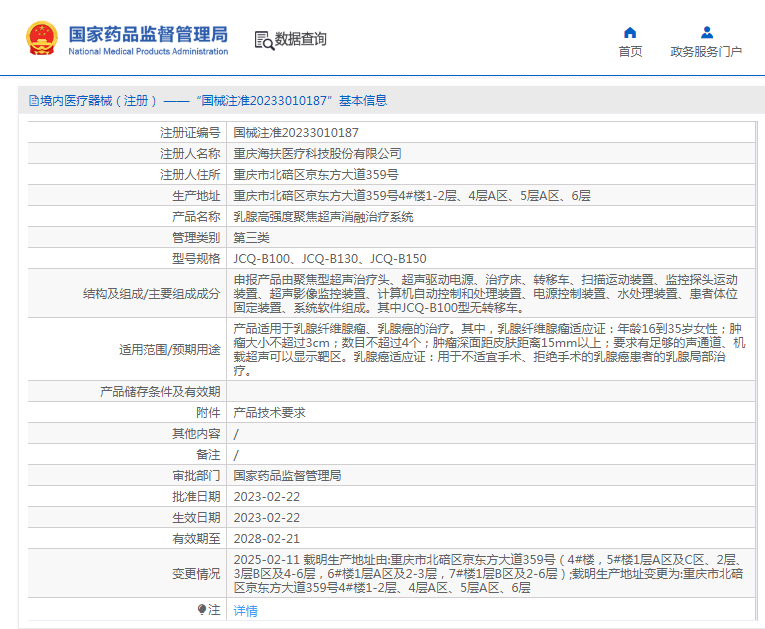
Task: Click the 注册人名称 row label
Action: 190,154
